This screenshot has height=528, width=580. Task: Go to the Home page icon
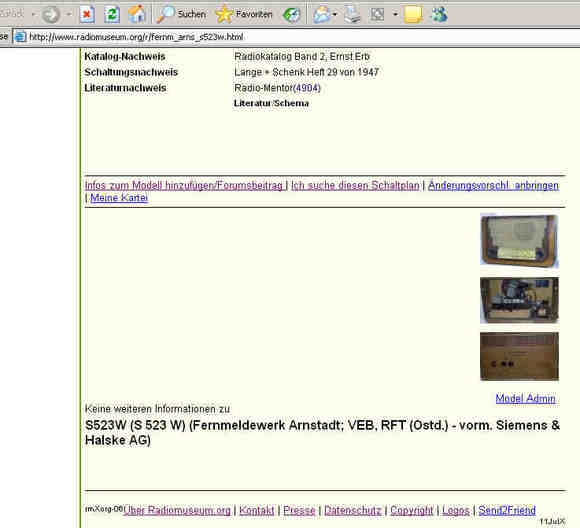(x=137, y=15)
